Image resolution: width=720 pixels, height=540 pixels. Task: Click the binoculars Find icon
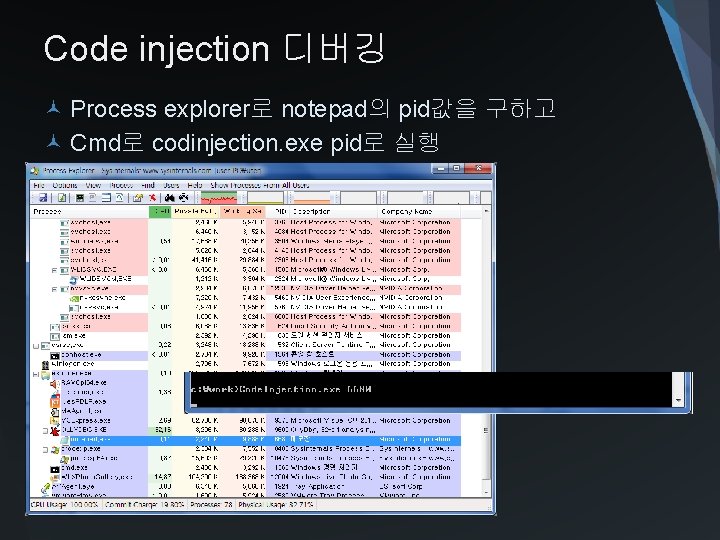(x=170, y=198)
